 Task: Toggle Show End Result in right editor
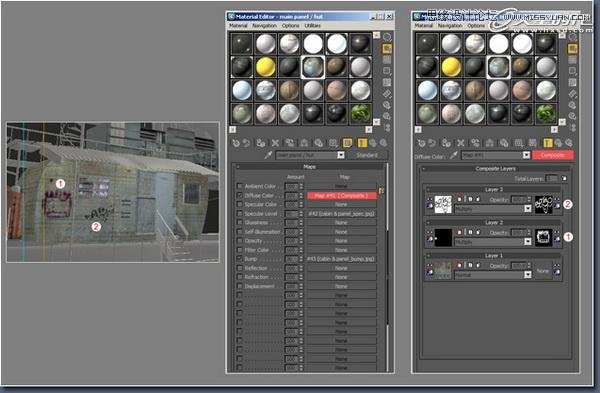(x=548, y=143)
